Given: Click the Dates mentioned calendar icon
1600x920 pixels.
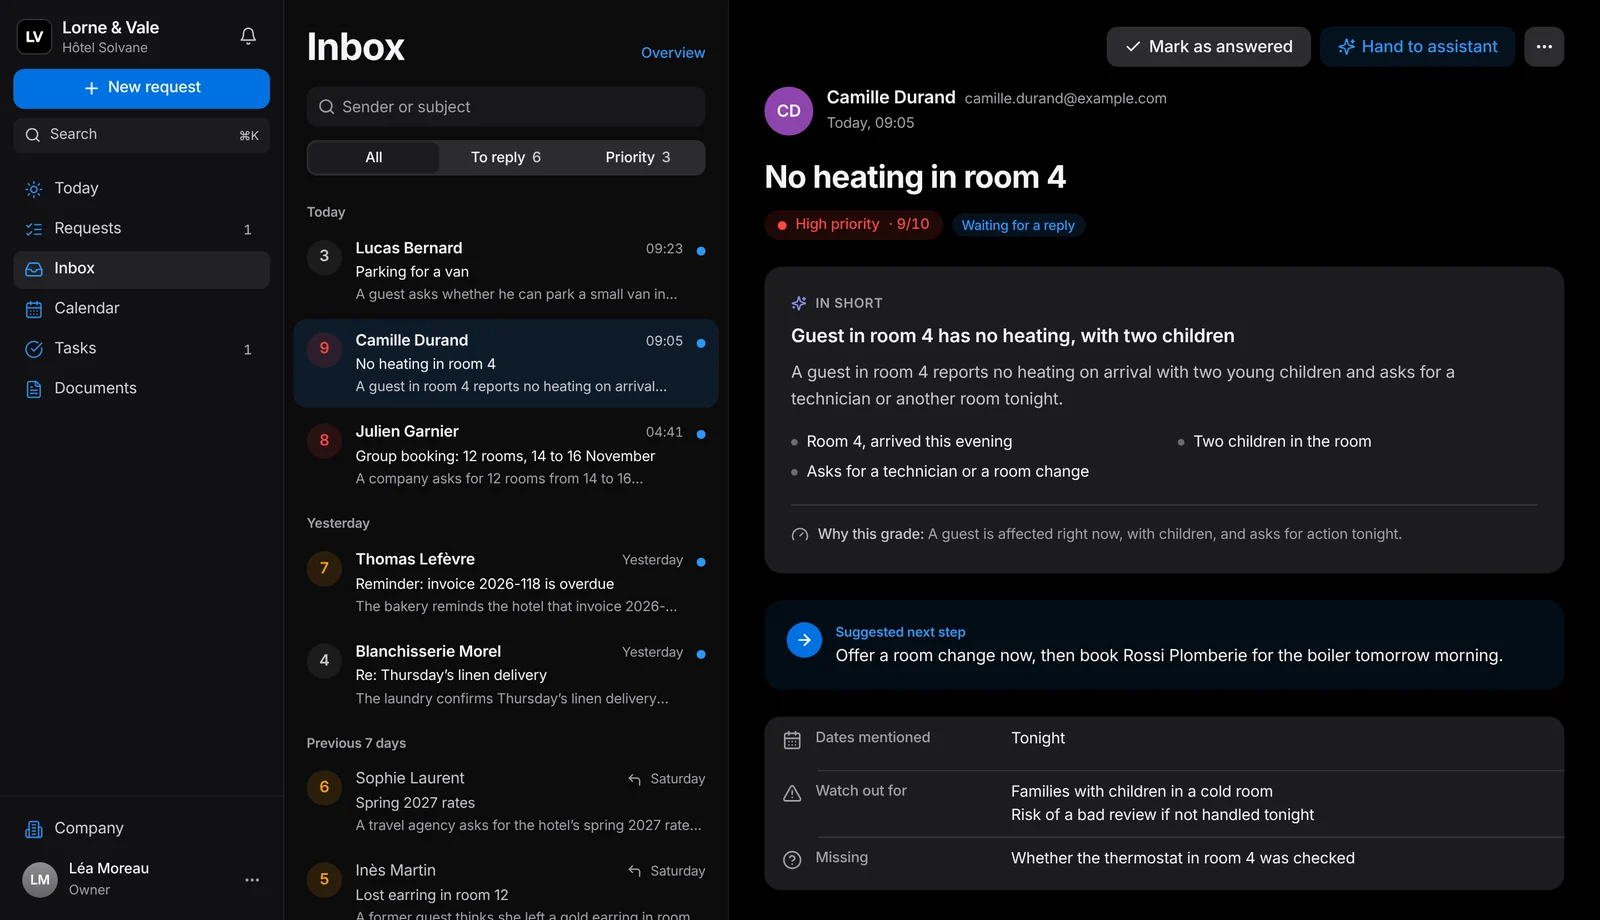Looking at the screenshot, I should (792, 740).
